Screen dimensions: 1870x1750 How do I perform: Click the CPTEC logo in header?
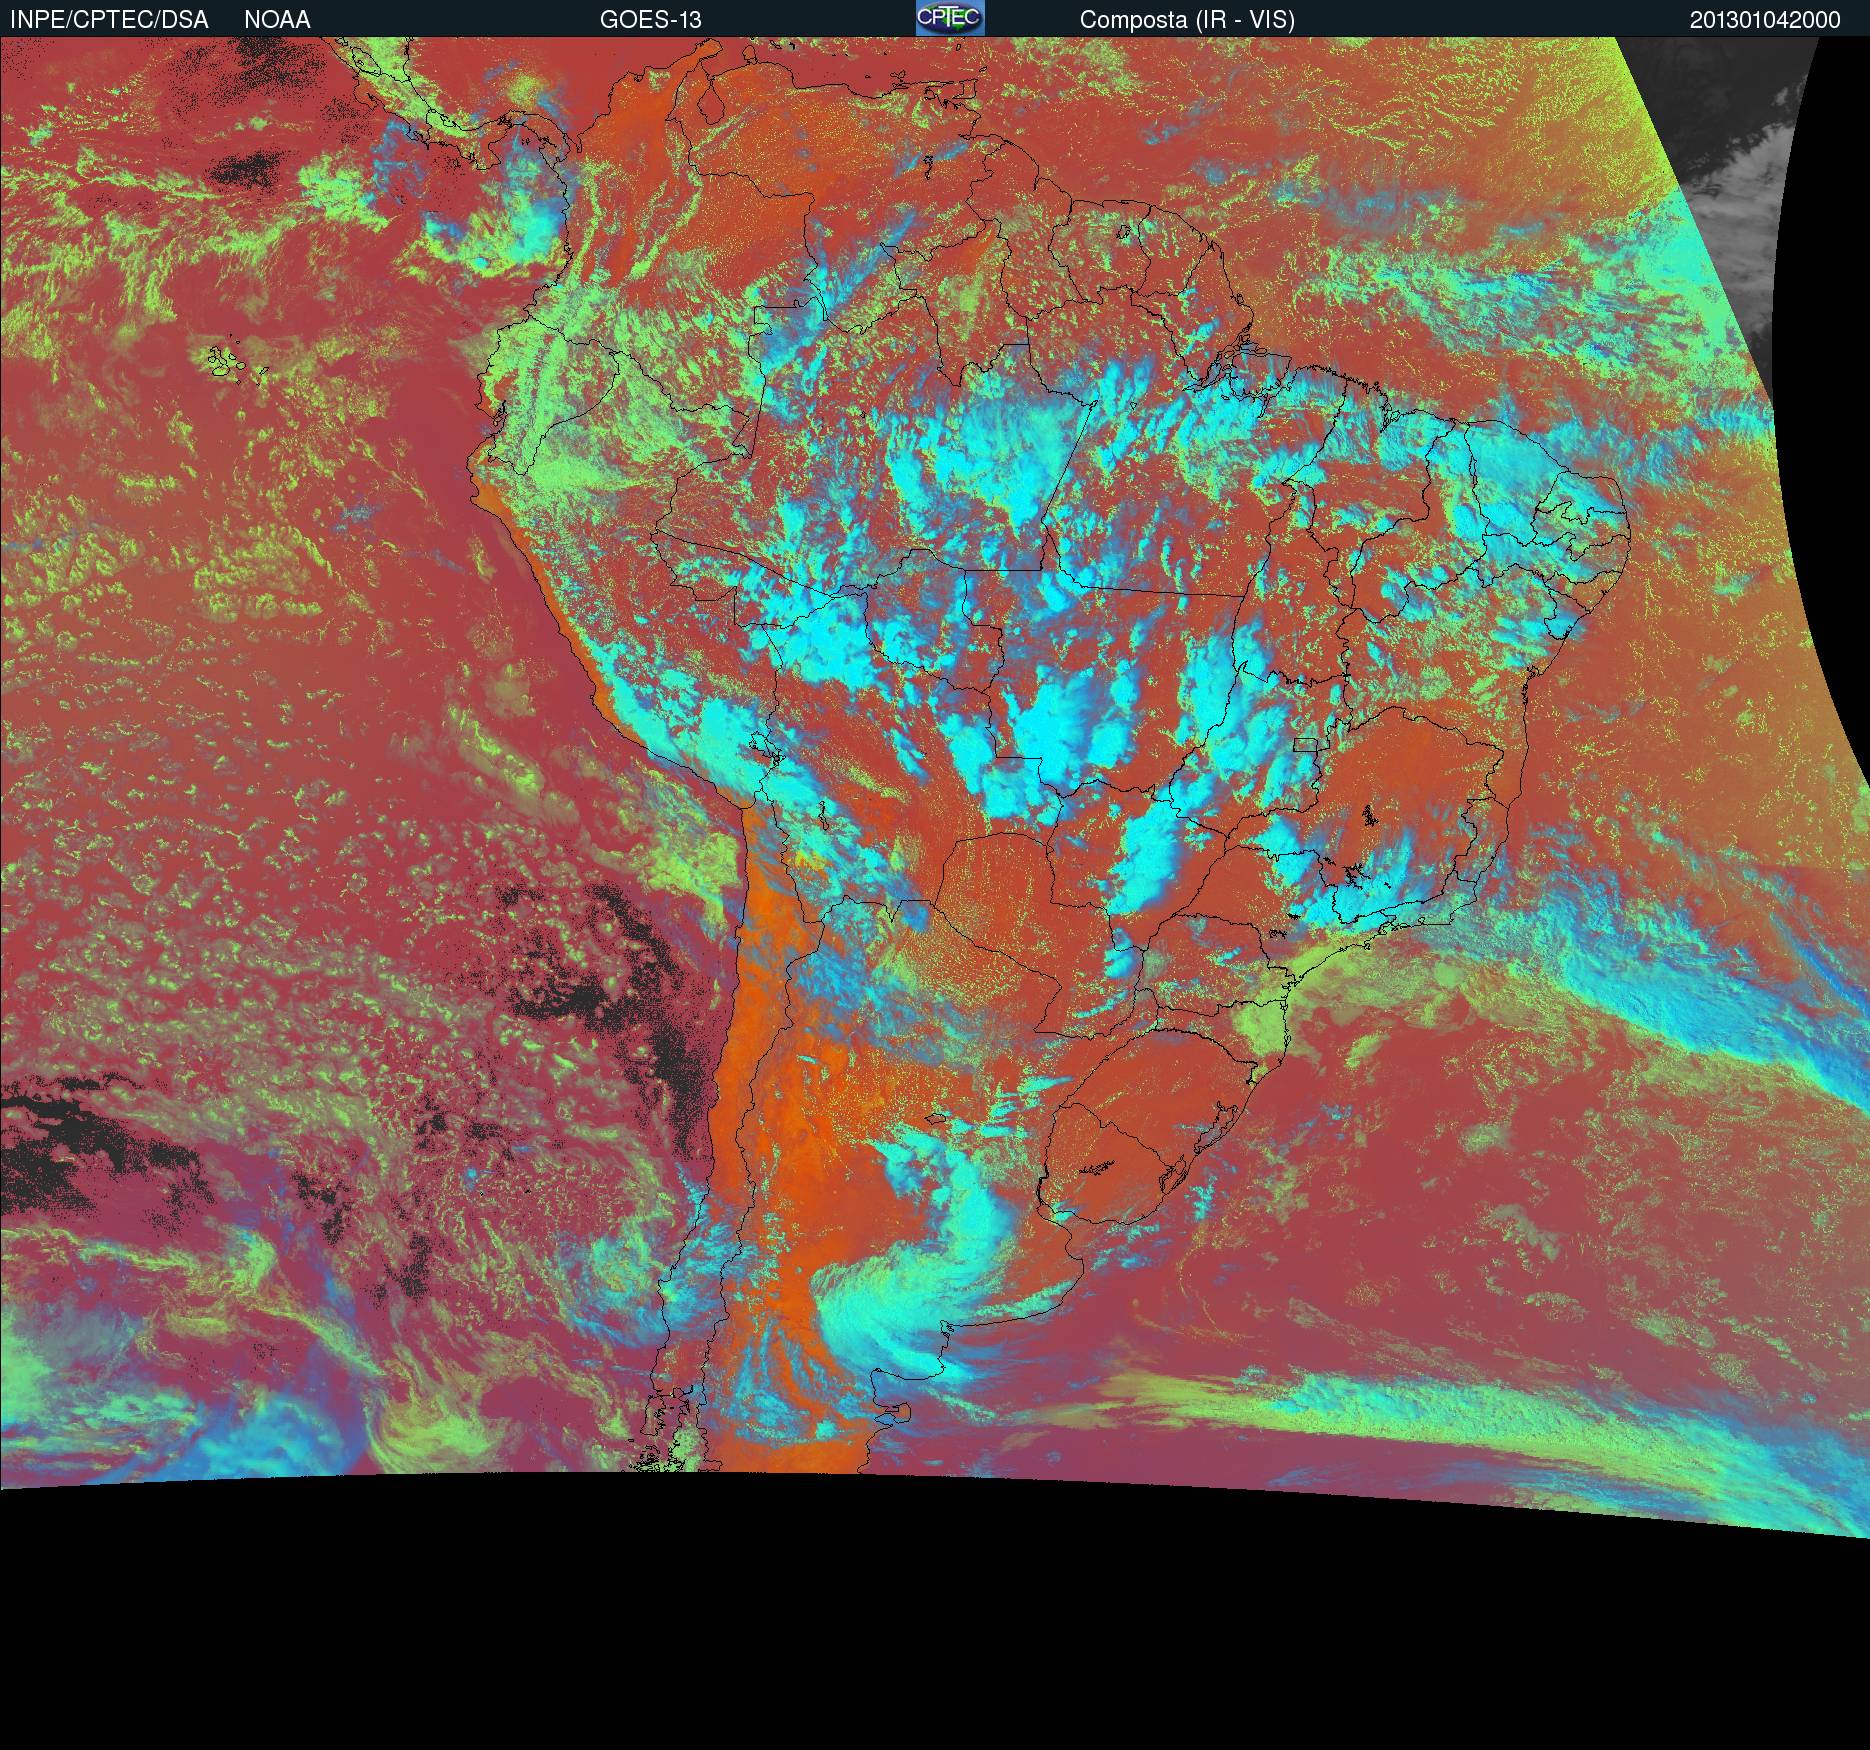(x=950, y=18)
